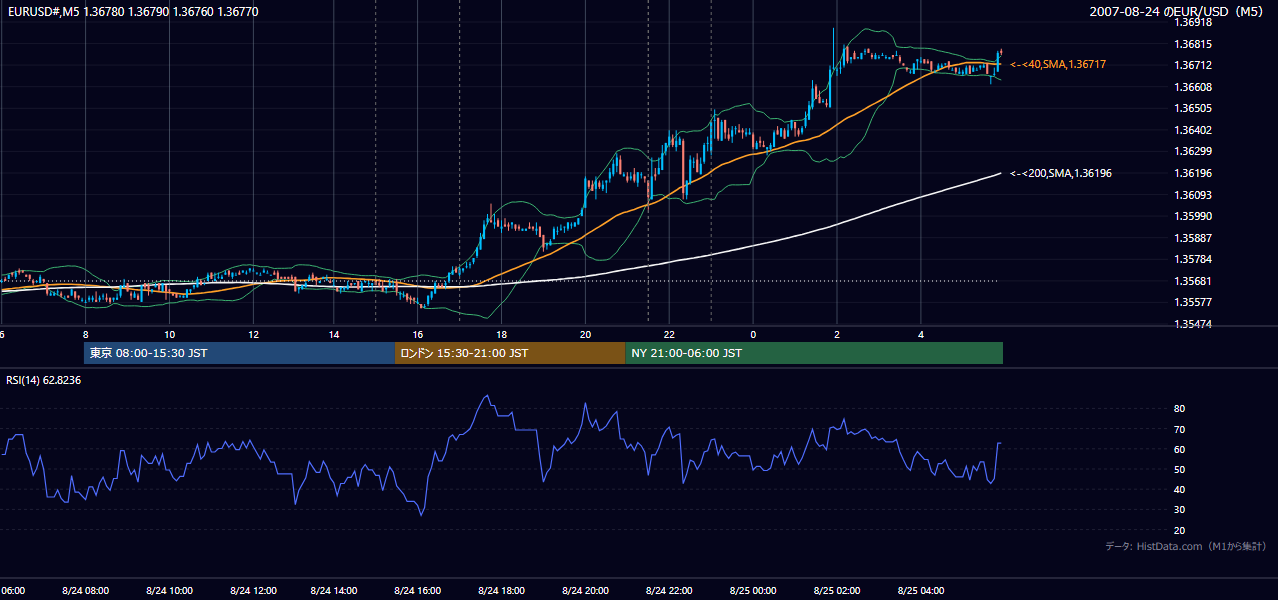Click price axis value 1.36815

[x=1193, y=44]
